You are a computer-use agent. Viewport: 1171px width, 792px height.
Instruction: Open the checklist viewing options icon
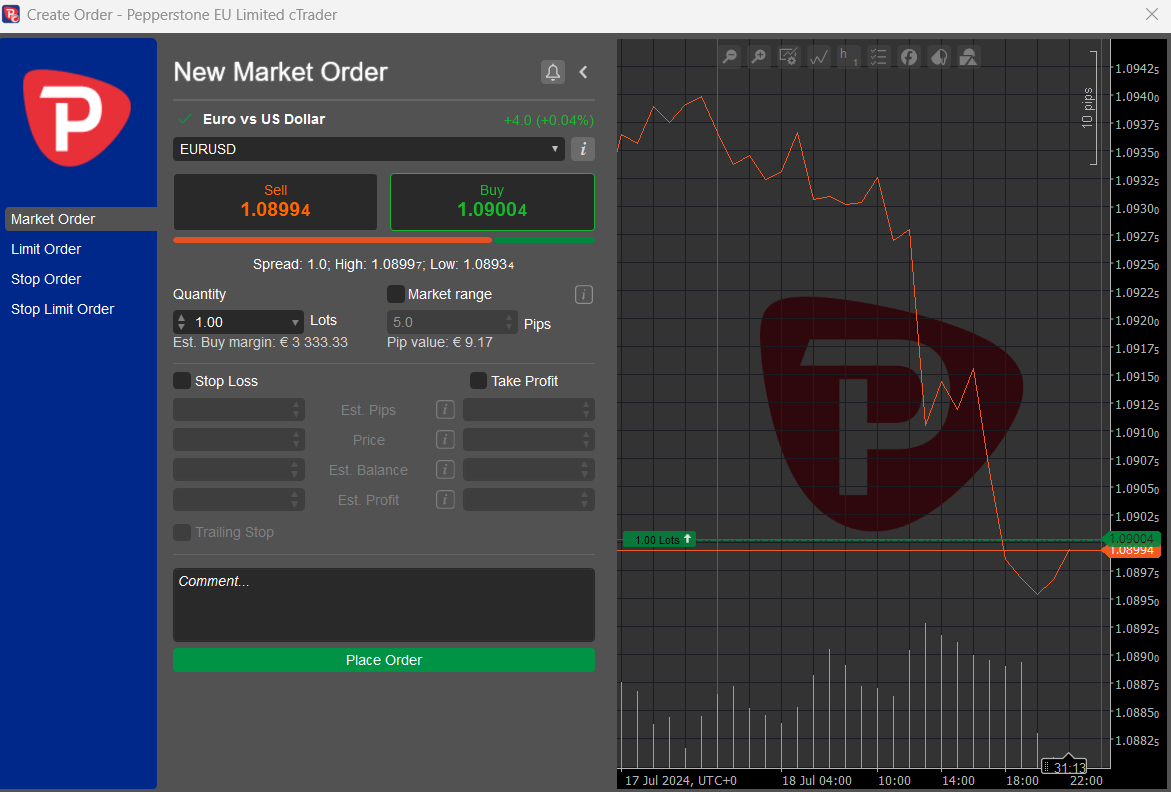878,57
